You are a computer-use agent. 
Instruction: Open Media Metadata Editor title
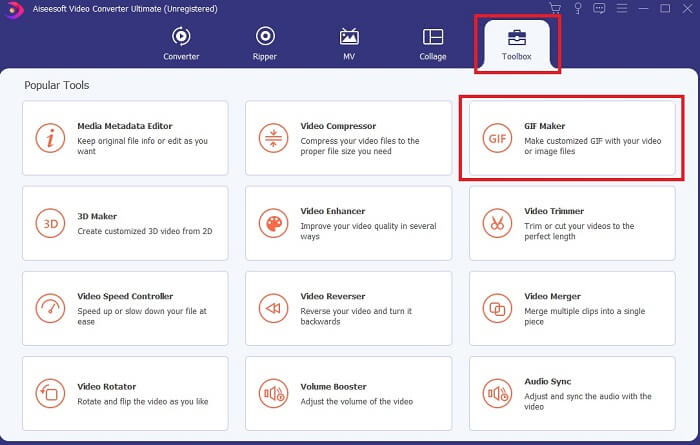tap(125, 126)
